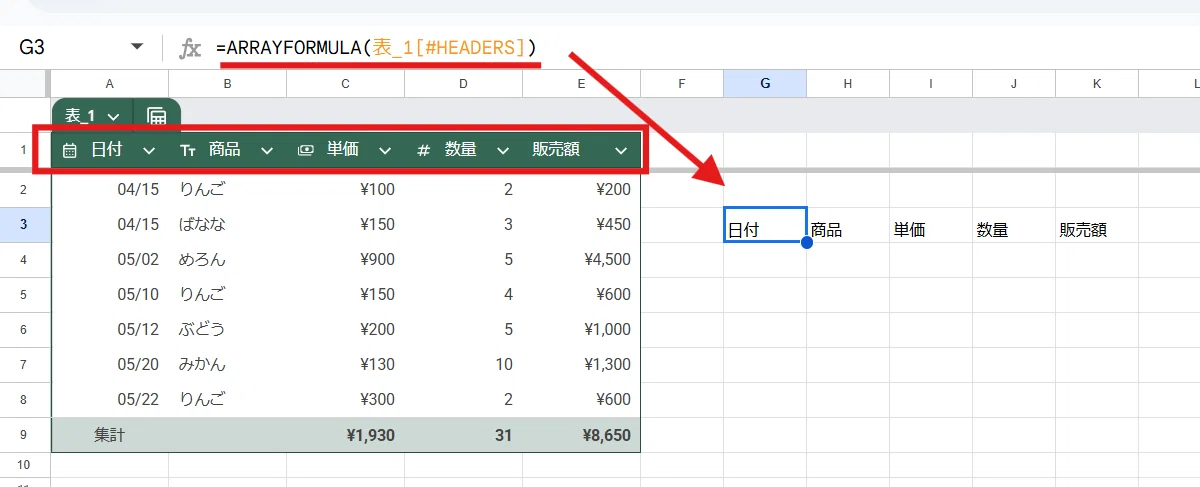Select cell G3 containing 日付
Viewport: 1200px width, 487px height.
tap(765, 225)
